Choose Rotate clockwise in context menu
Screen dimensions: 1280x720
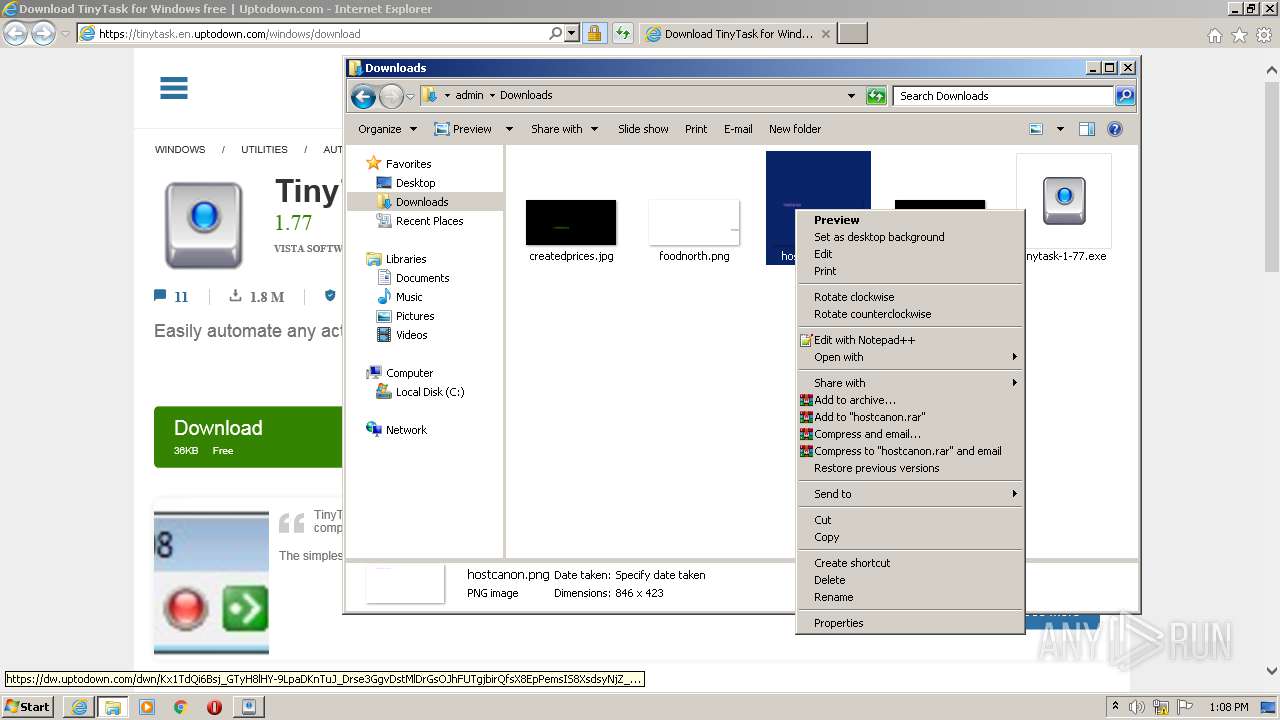click(910, 297)
